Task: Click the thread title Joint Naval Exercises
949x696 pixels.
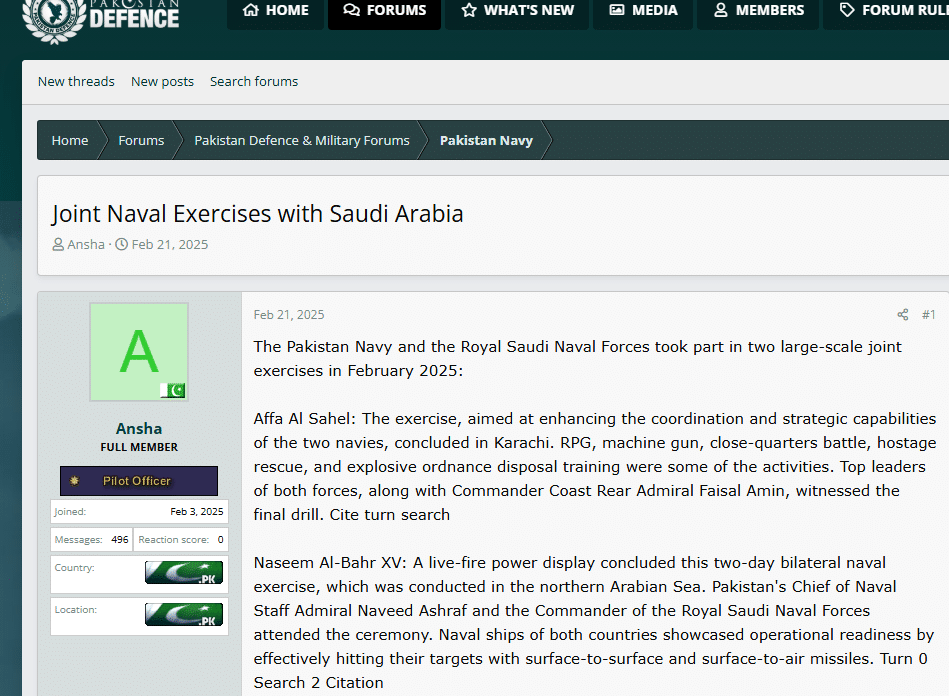Action: pyautogui.click(x=257, y=214)
